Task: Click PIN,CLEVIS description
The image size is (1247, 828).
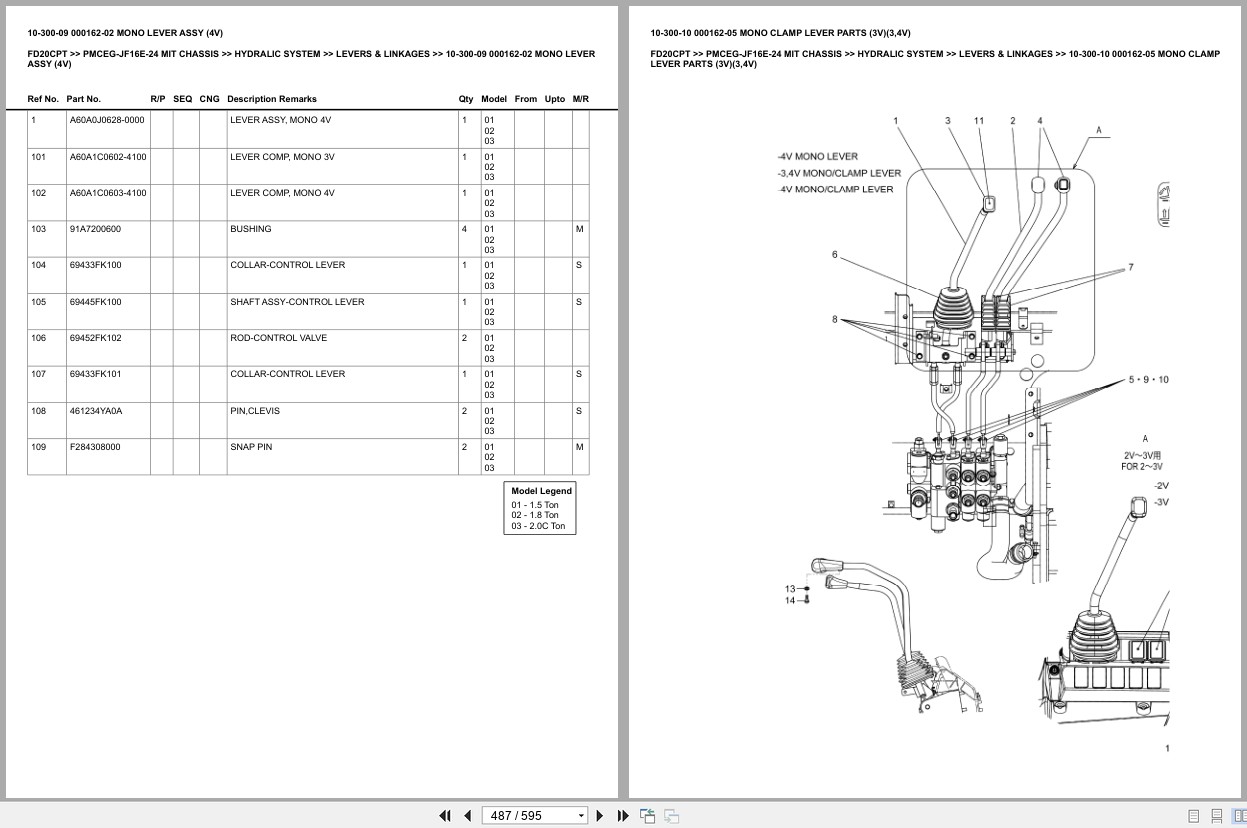Action: pyautogui.click(x=255, y=411)
